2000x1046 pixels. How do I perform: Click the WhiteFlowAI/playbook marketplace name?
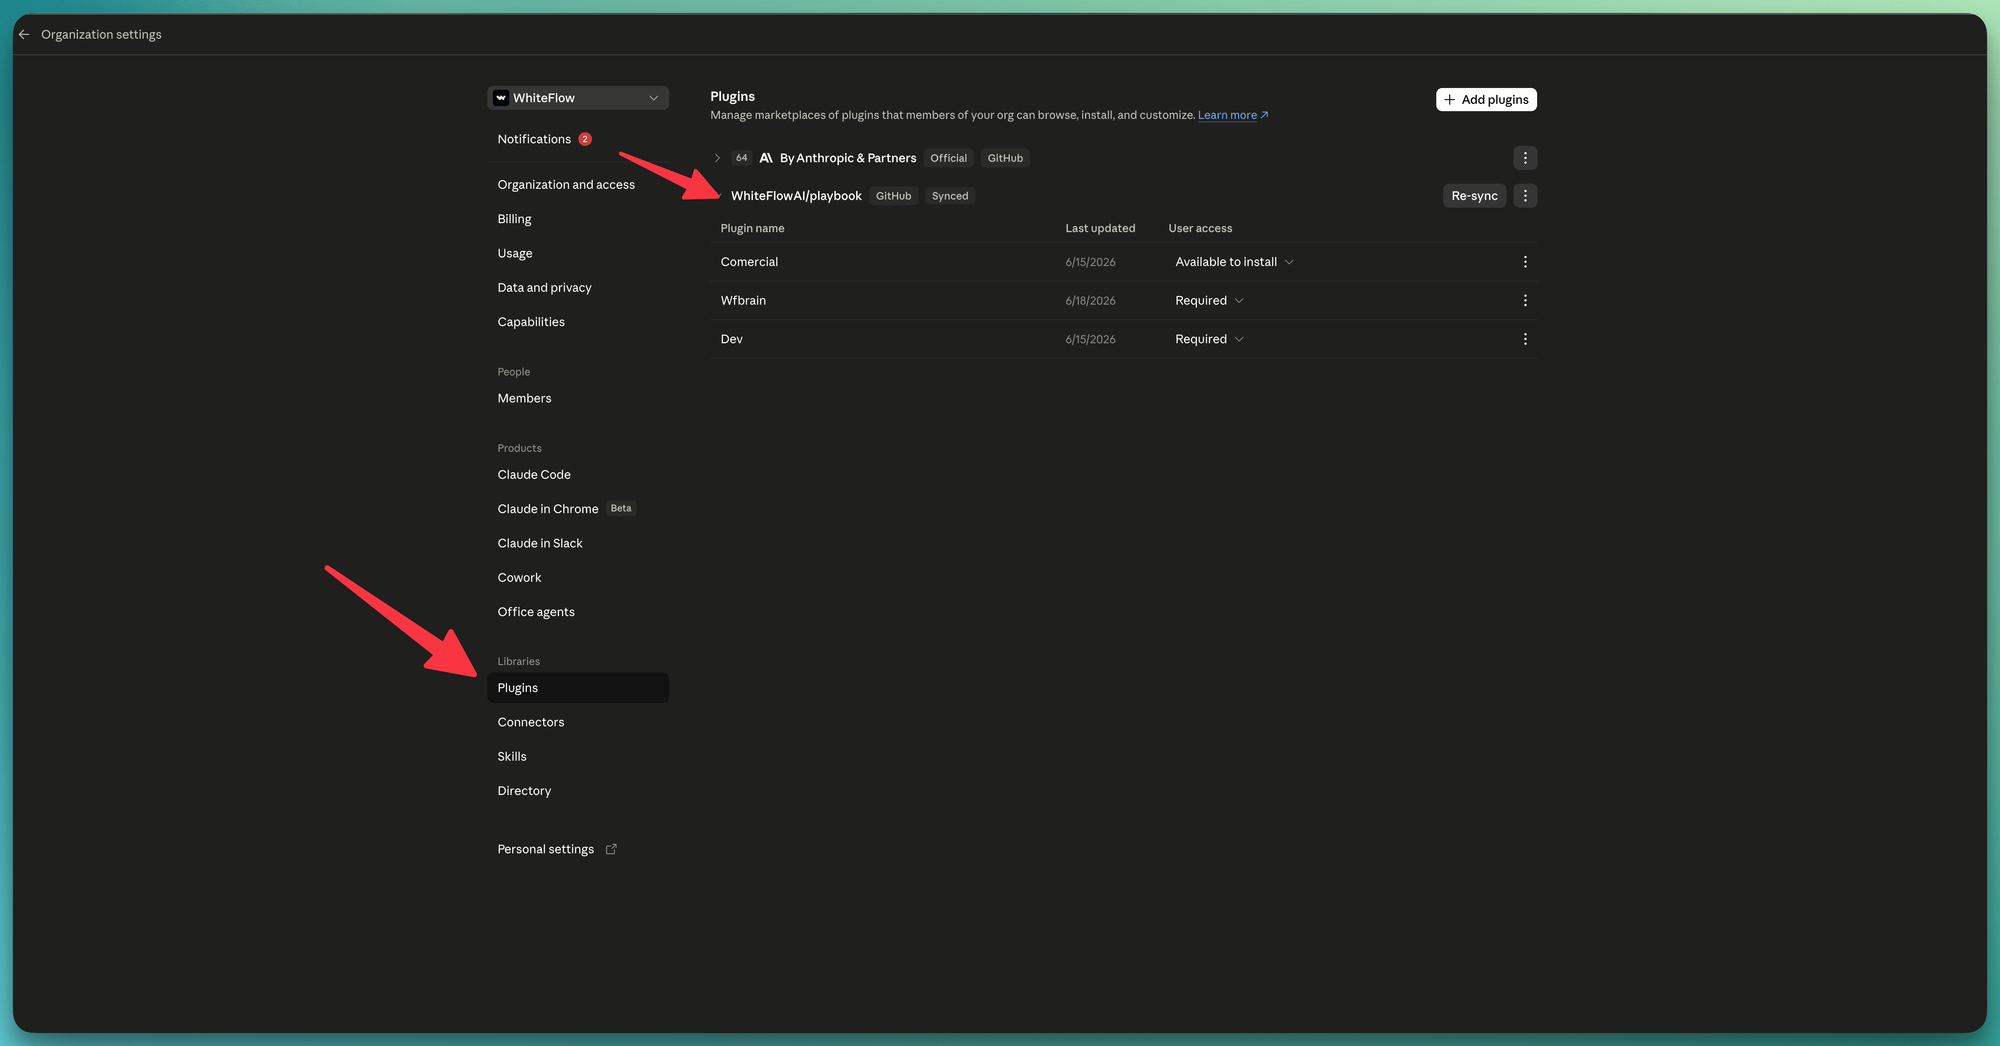click(x=796, y=196)
